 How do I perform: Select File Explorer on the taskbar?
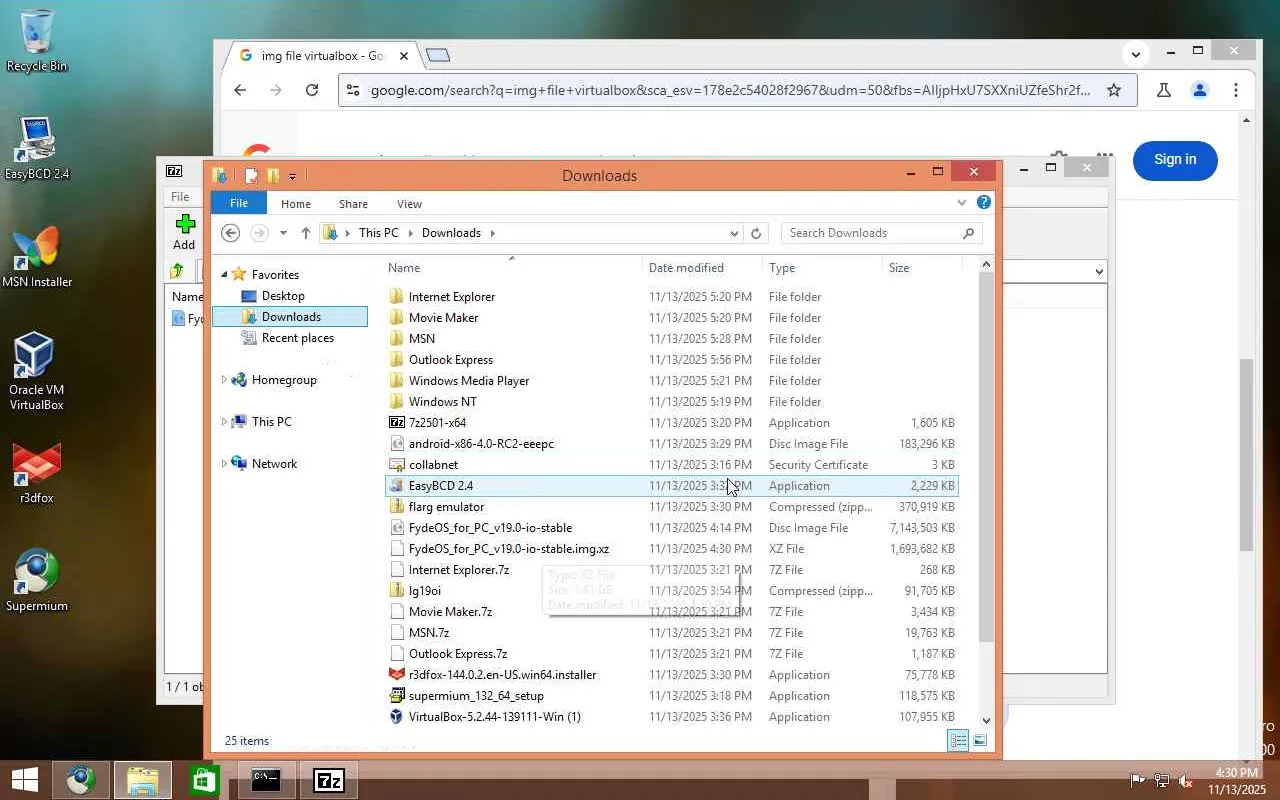click(142, 780)
